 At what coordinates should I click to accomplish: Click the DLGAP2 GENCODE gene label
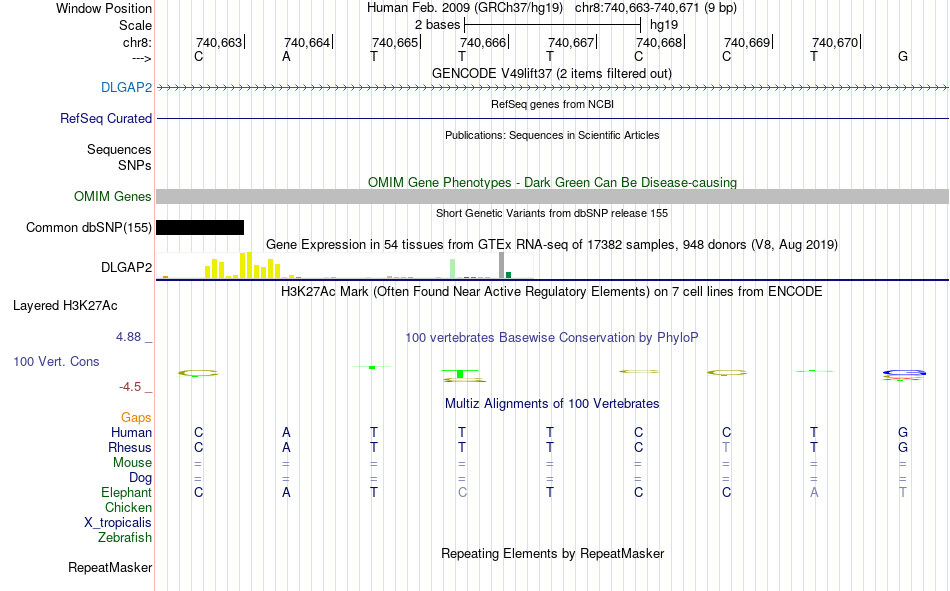126,87
